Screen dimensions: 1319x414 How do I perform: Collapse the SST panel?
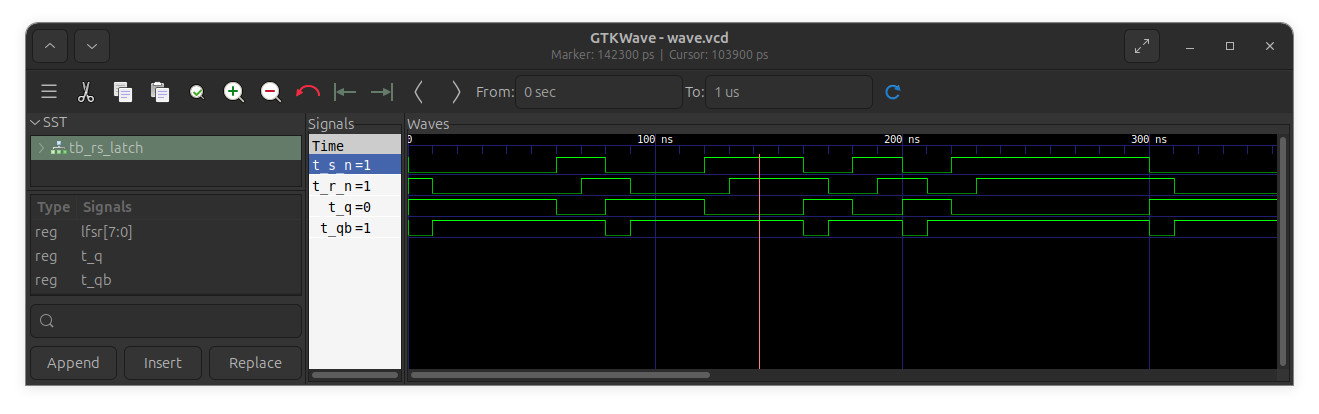point(35,122)
